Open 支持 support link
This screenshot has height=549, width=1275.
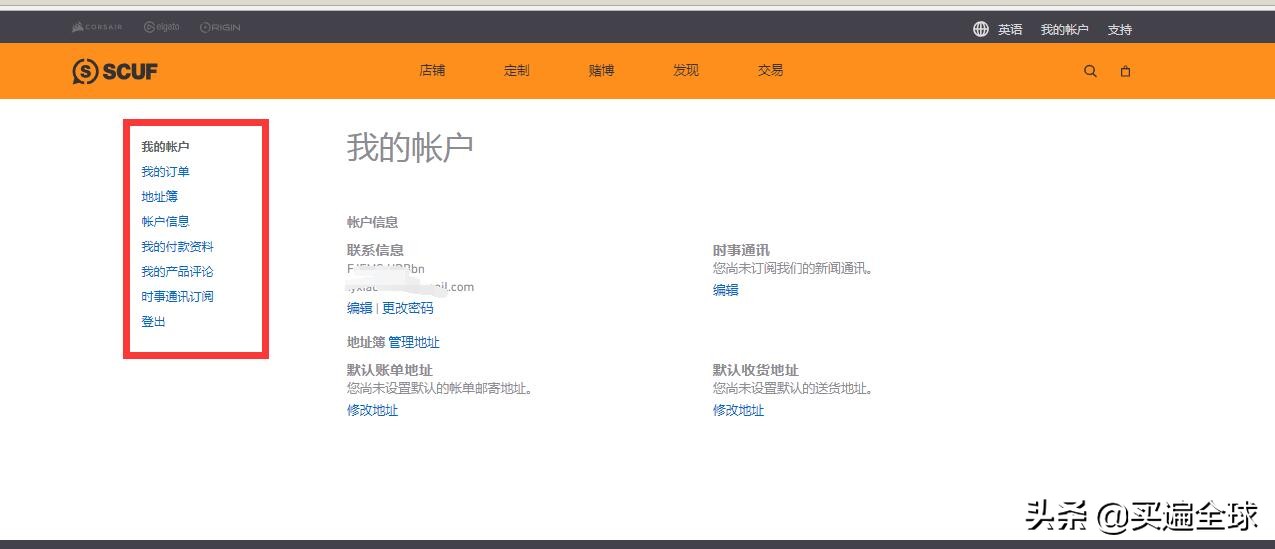point(1120,30)
